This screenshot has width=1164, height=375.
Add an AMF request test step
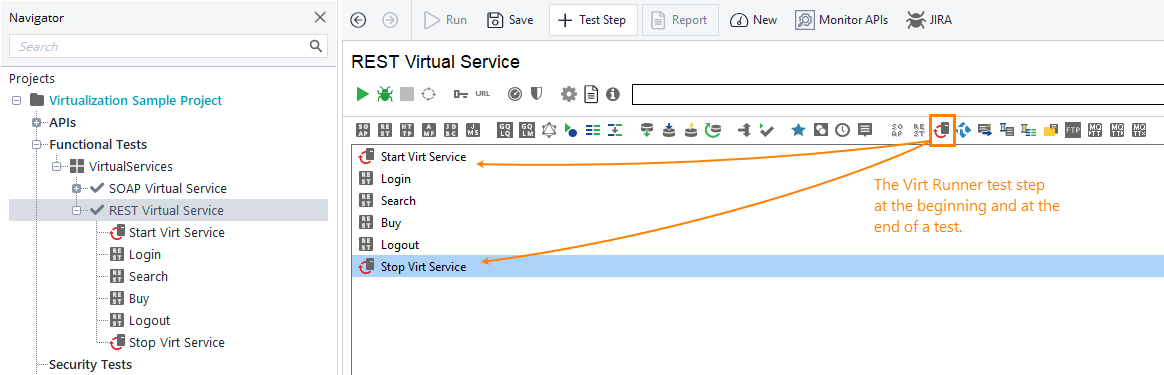pos(429,131)
